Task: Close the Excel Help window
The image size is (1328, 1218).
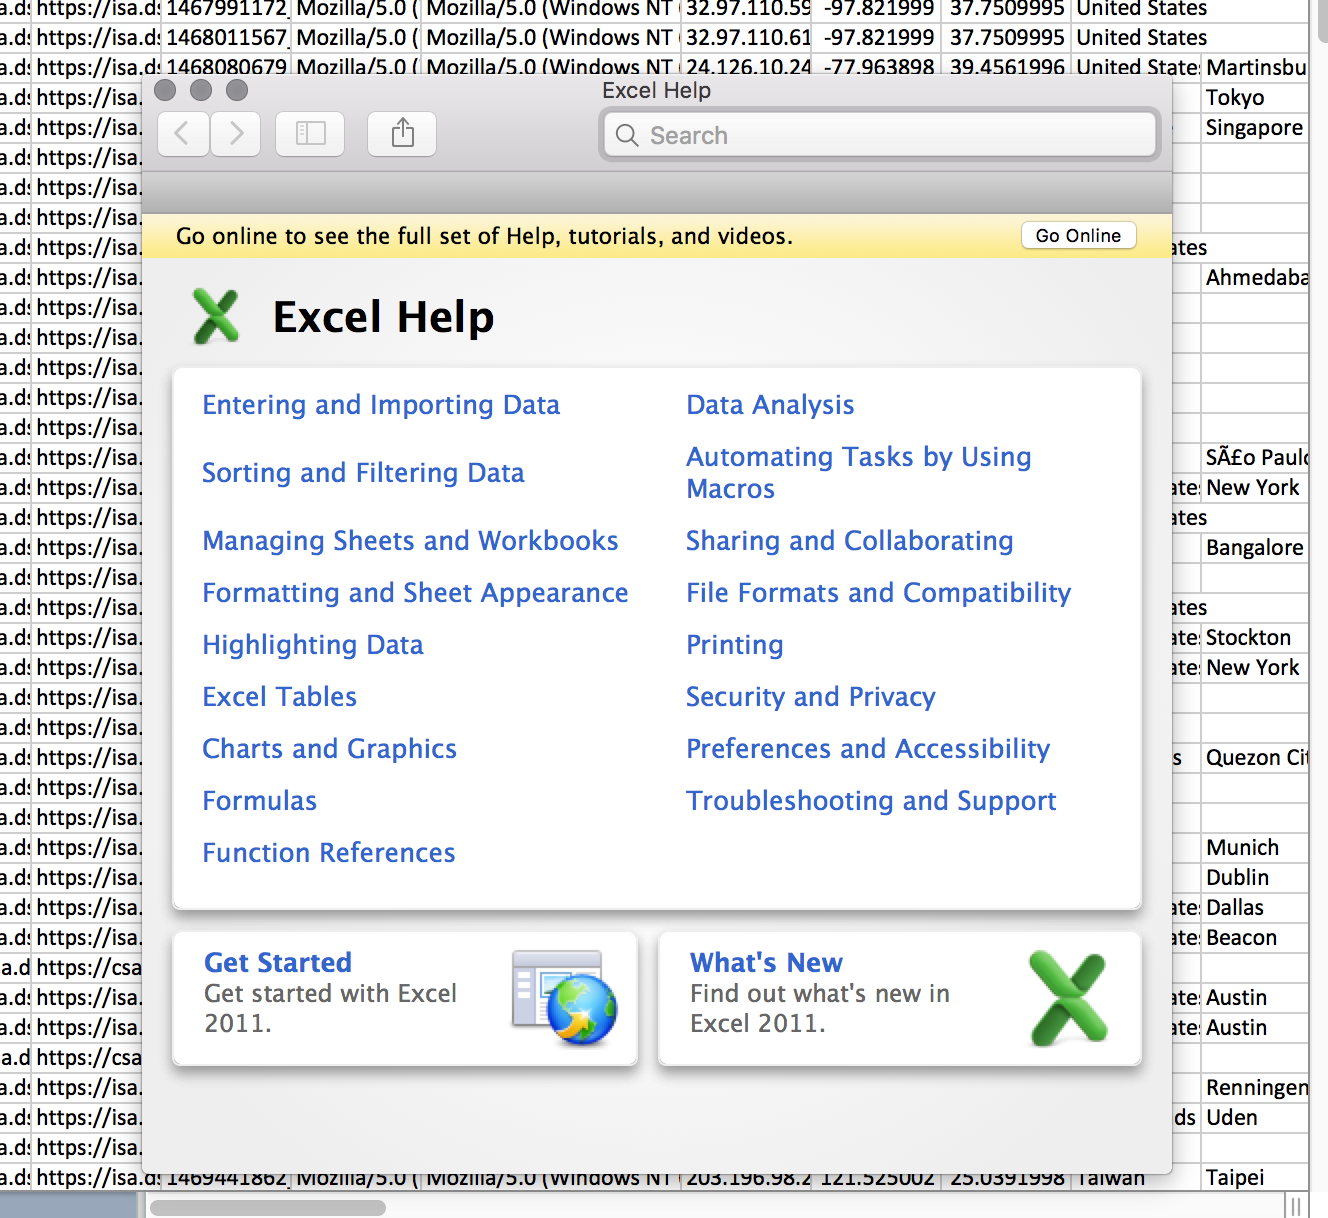Action: pos(165,90)
